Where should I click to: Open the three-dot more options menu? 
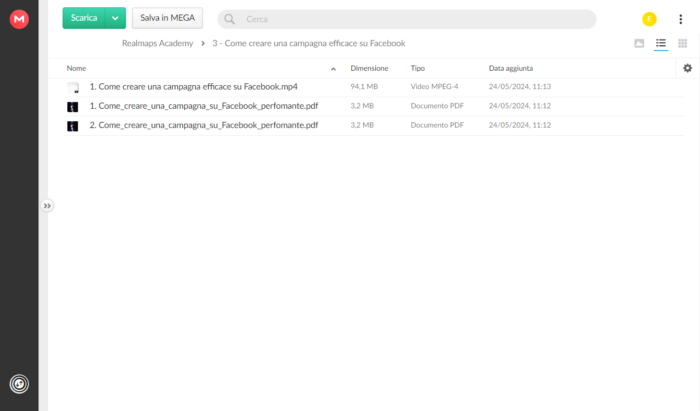tap(680, 19)
